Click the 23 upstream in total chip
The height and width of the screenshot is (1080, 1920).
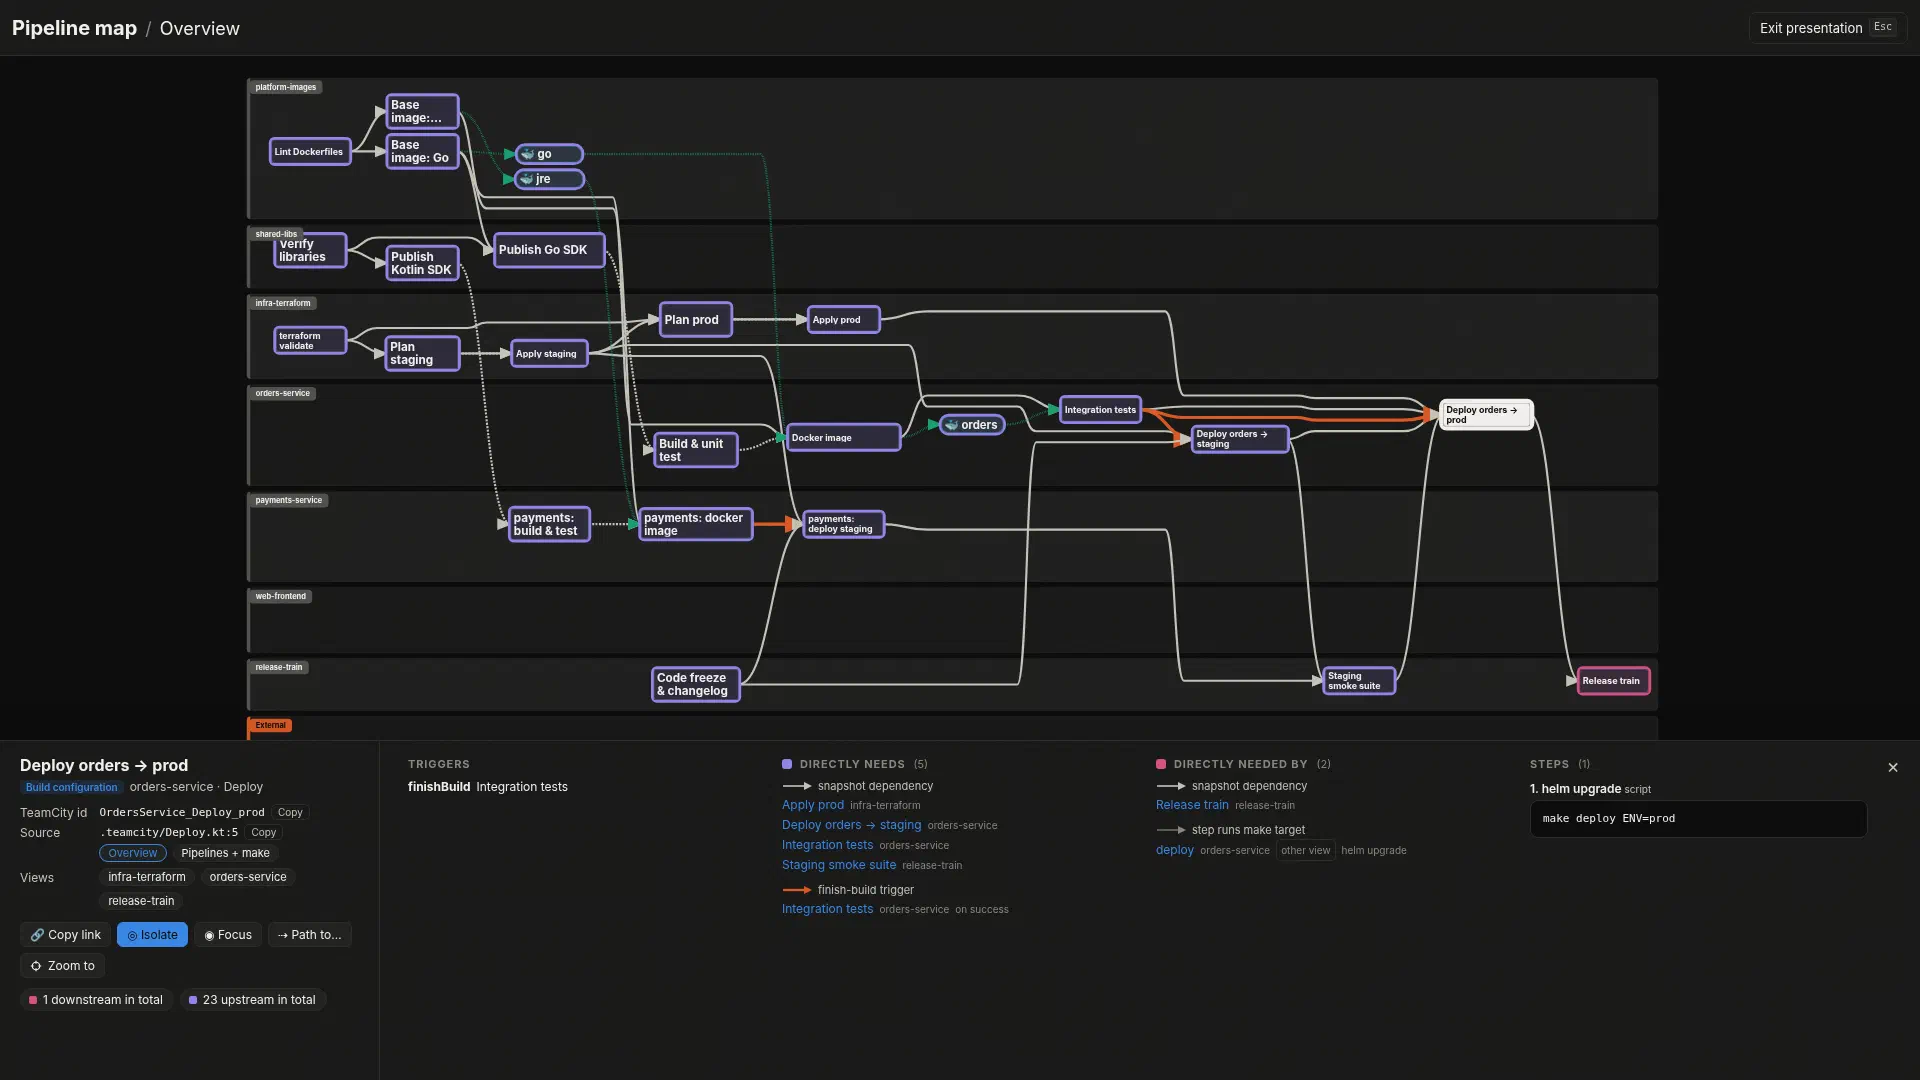[252, 1000]
